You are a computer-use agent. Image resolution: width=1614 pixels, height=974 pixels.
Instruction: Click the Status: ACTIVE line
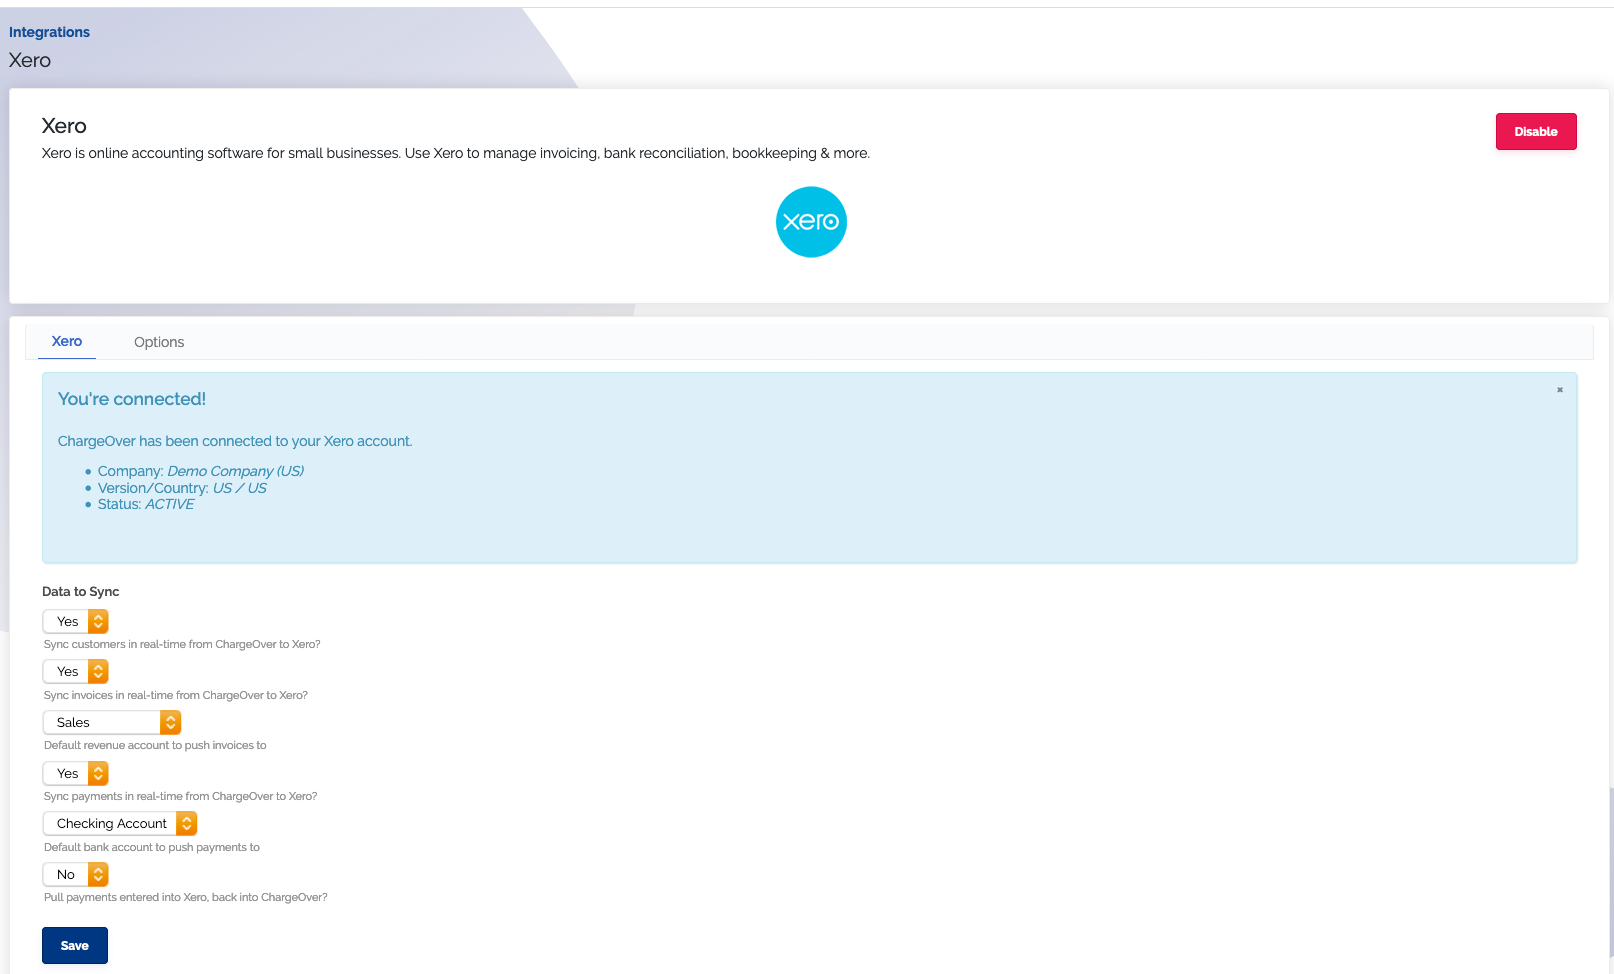(146, 504)
